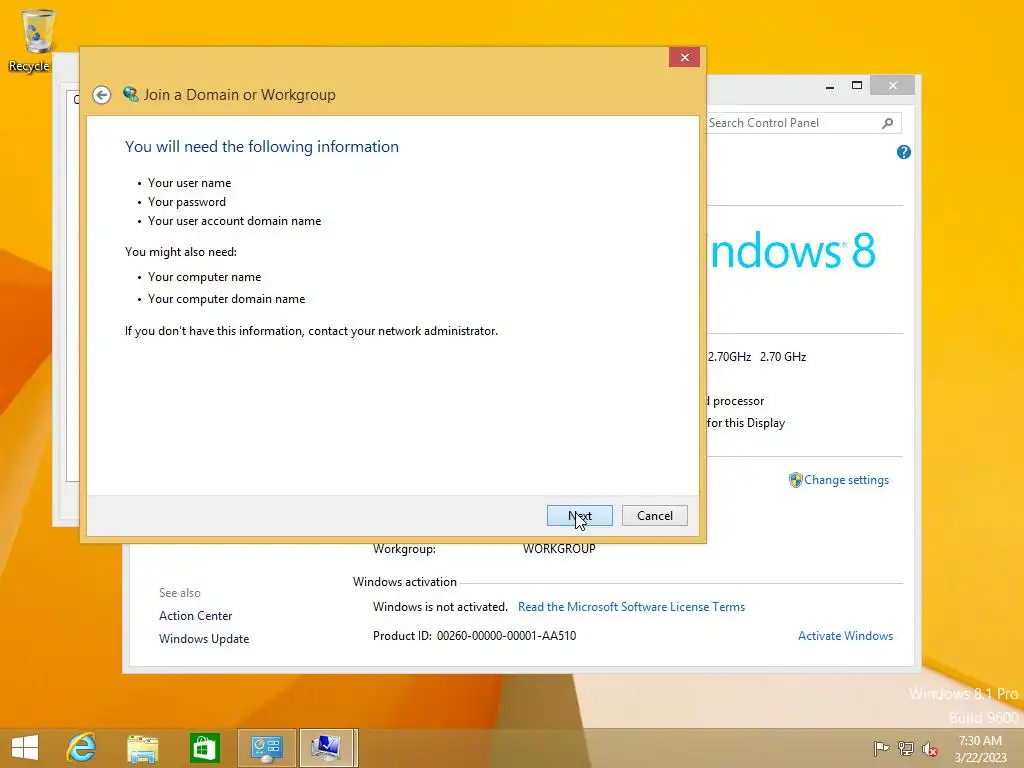The width and height of the screenshot is (1024, 768).
Task: Click the network icon beside wizard title
Action: click(x=131, y=95)
